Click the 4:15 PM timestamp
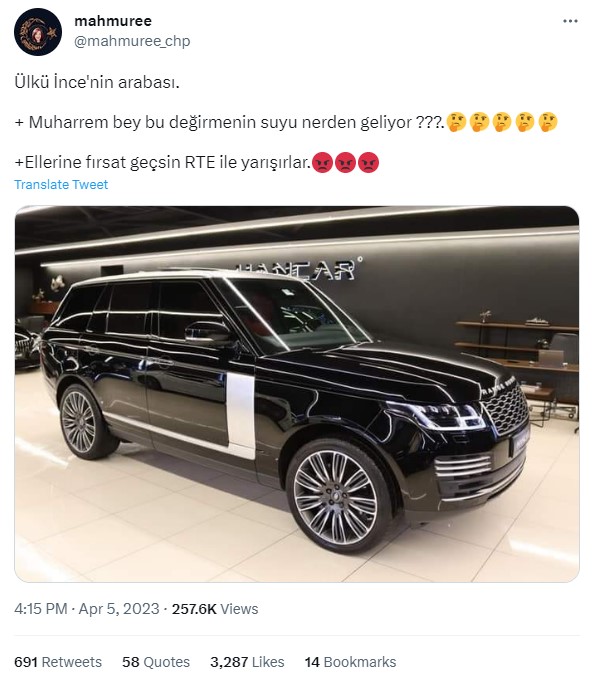This screenshot has height=681, width=596. (41, 609)
